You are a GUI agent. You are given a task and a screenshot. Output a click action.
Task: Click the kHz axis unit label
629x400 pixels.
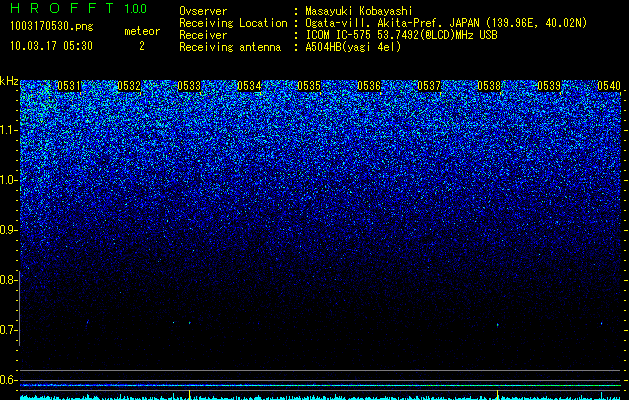(x=9, y=81)
